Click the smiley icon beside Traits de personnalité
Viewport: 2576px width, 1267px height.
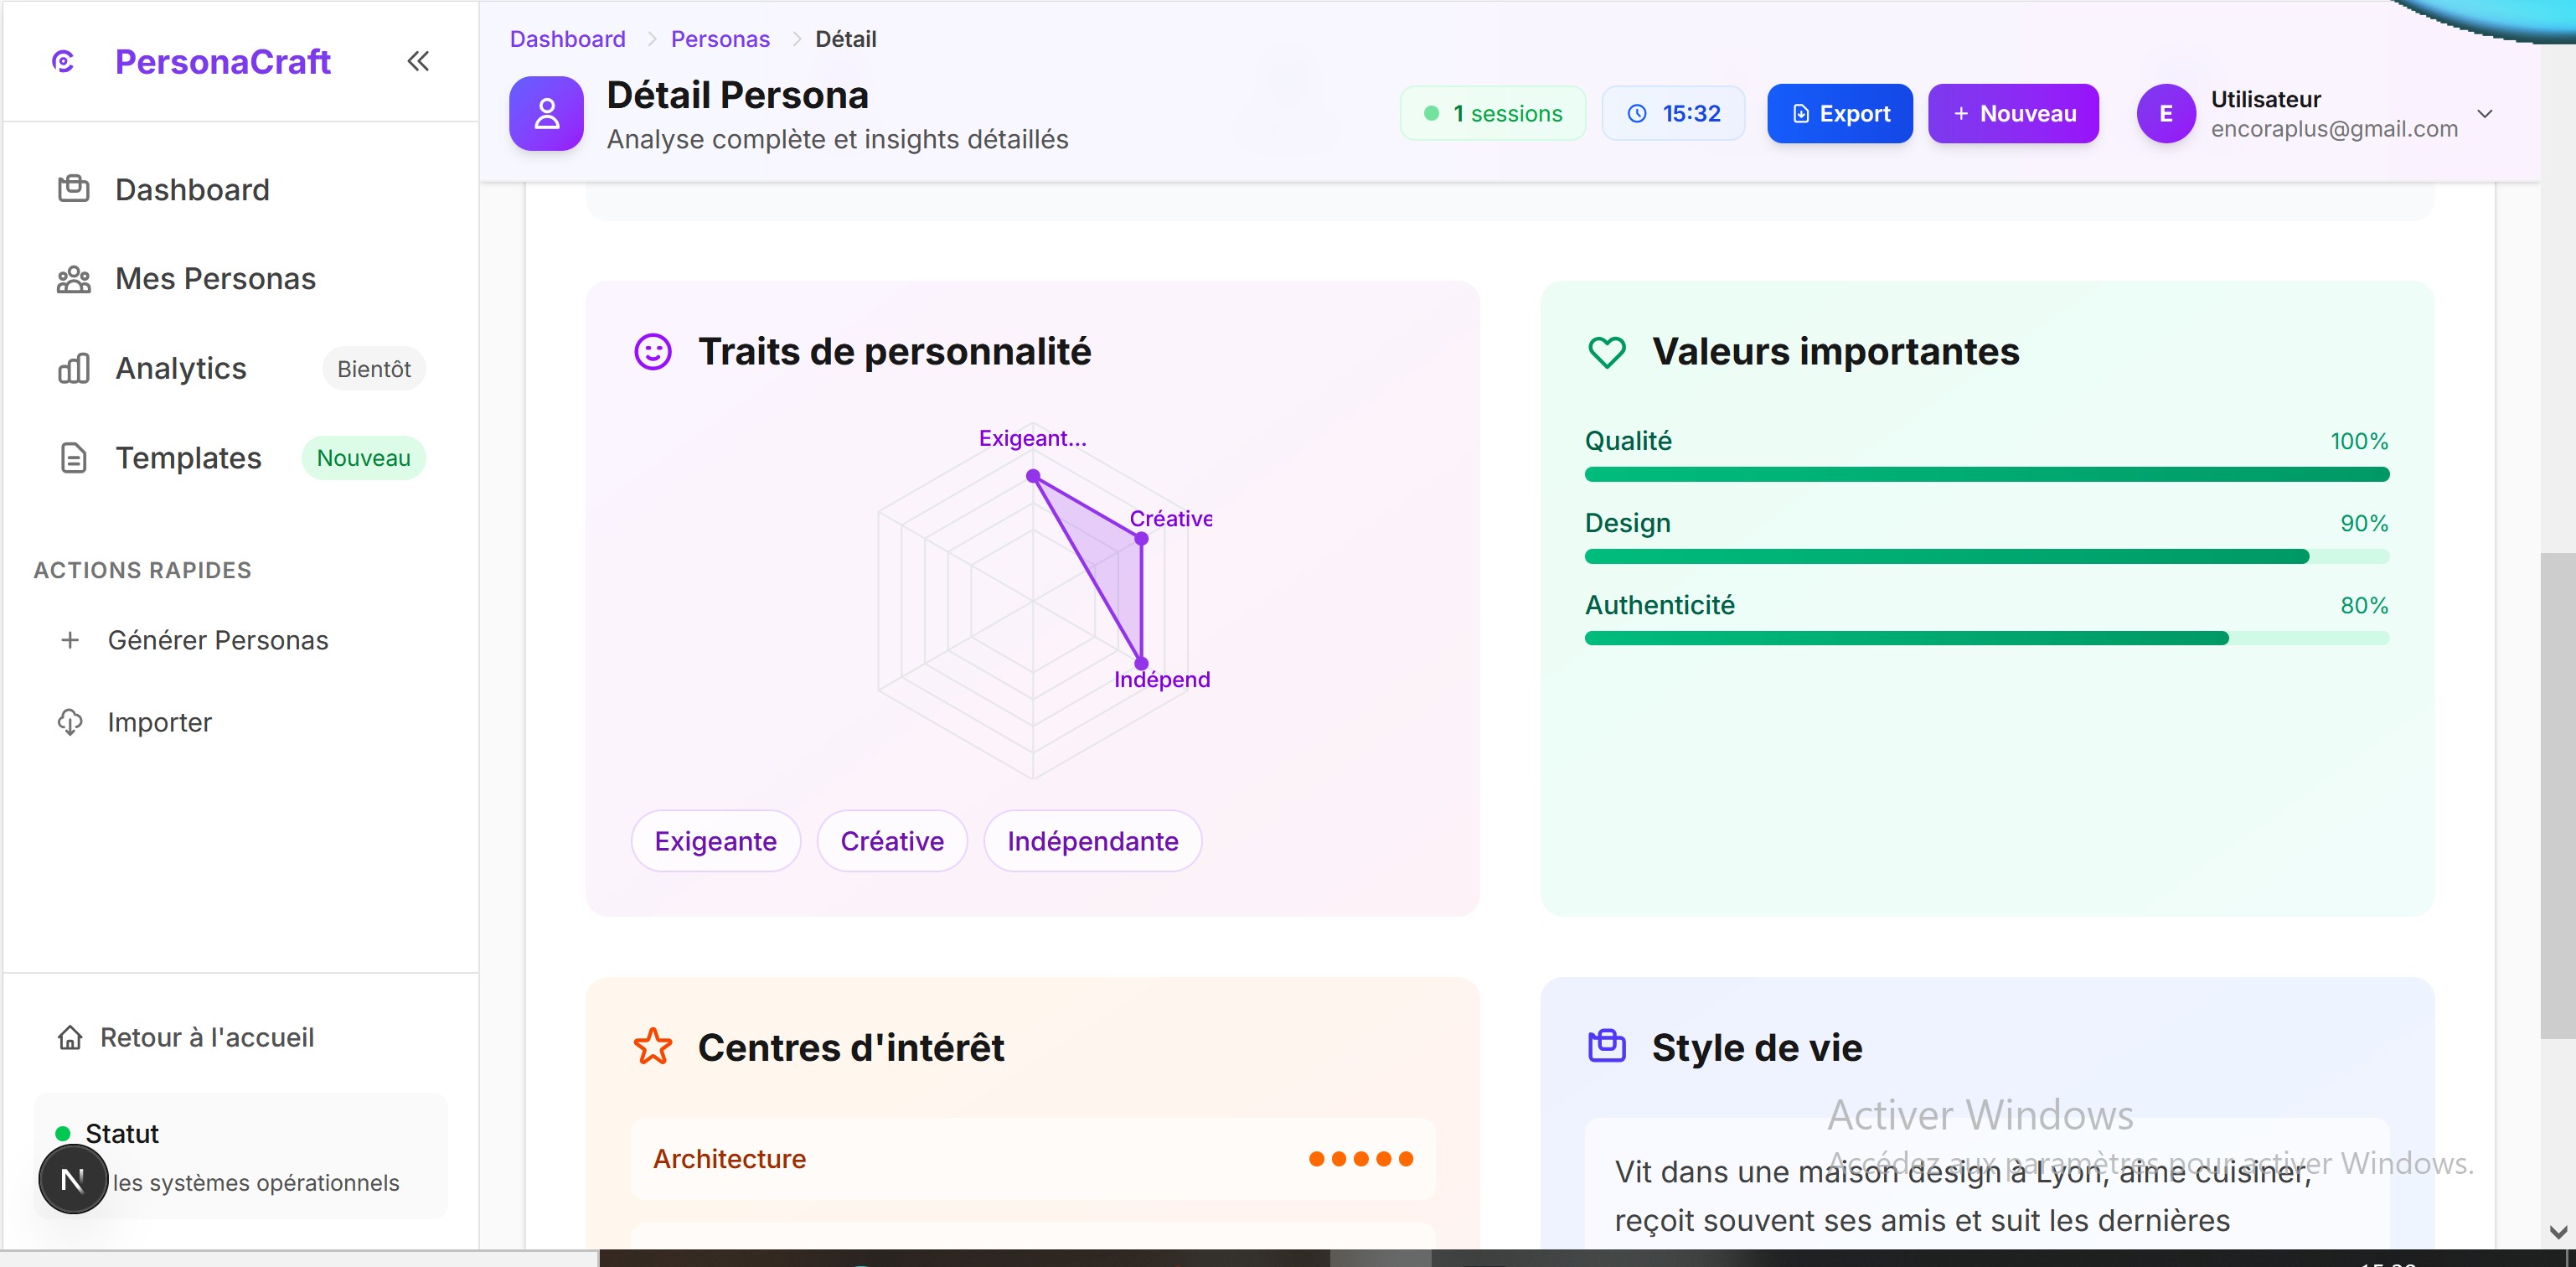653,352
